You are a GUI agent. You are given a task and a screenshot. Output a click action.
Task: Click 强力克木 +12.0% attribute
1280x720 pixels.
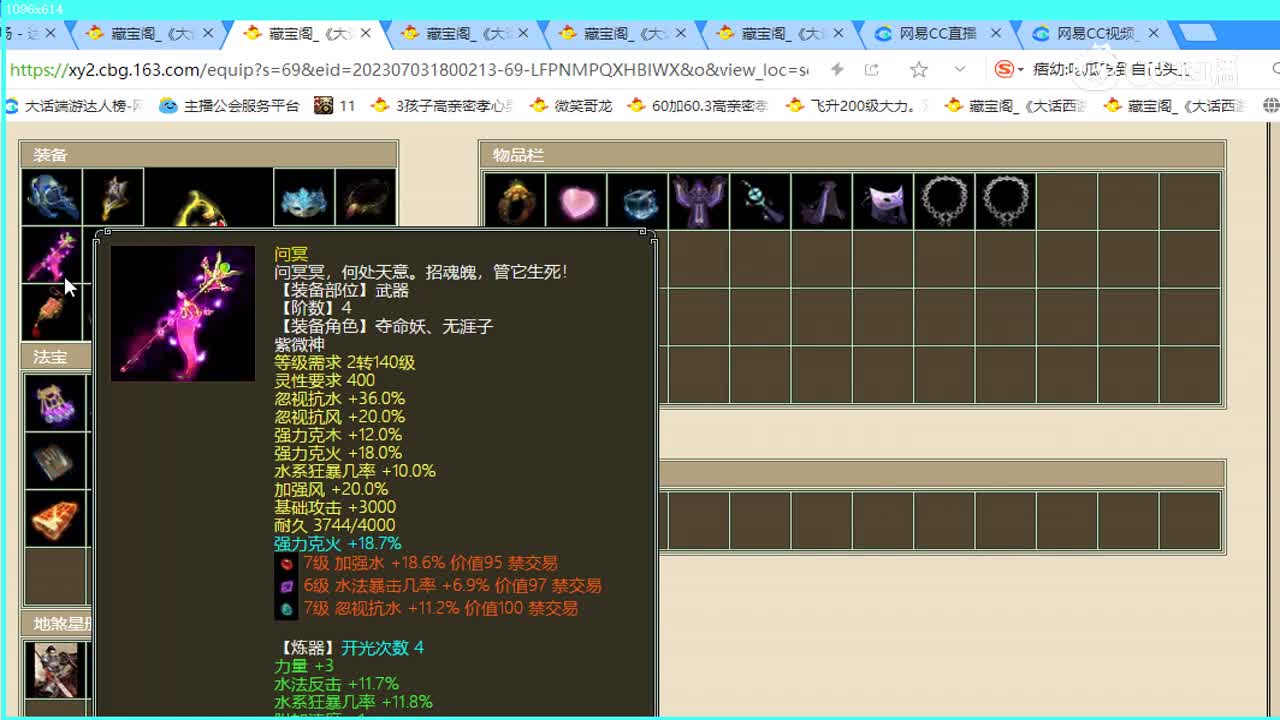click(338, 435)
